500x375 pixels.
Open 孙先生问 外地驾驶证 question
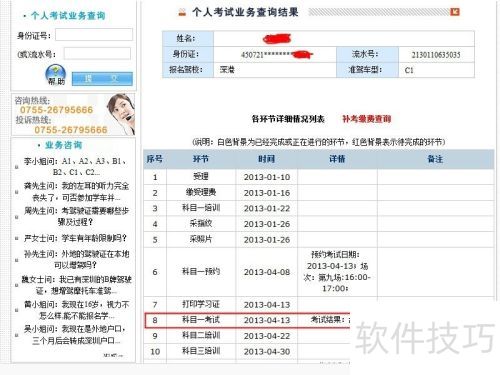[x=76, y=259]
